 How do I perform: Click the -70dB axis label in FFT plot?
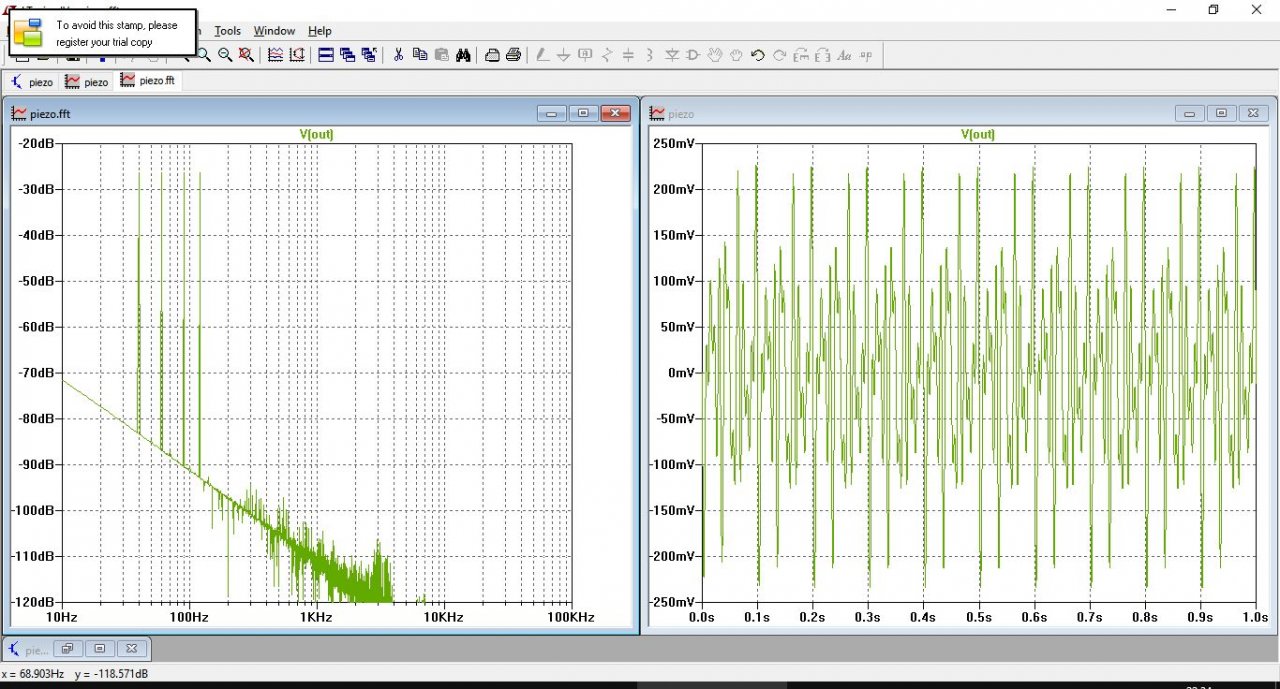[35, 372]
